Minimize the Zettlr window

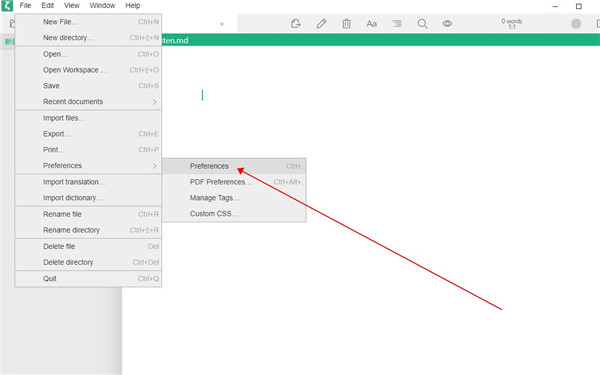[555, 6]
